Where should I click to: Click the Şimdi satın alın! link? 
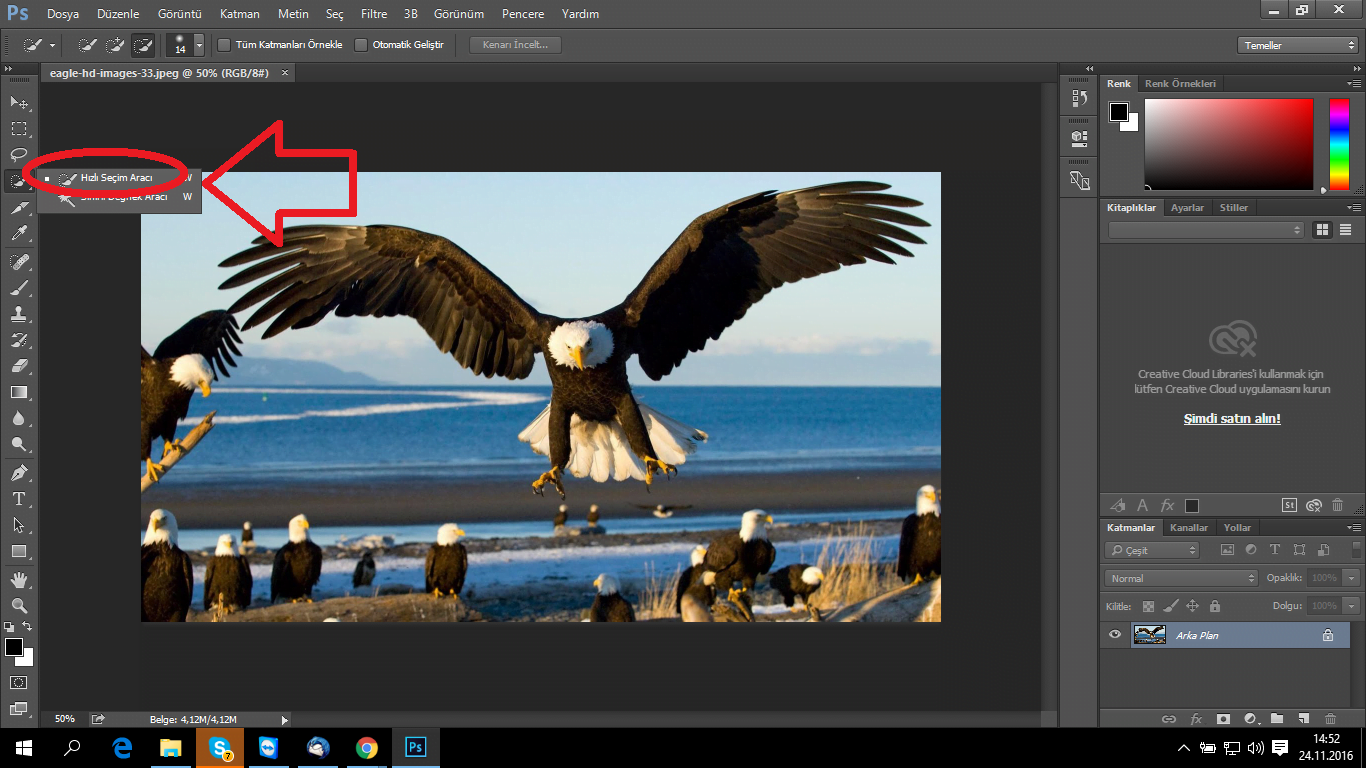(x=1231, y=418)
